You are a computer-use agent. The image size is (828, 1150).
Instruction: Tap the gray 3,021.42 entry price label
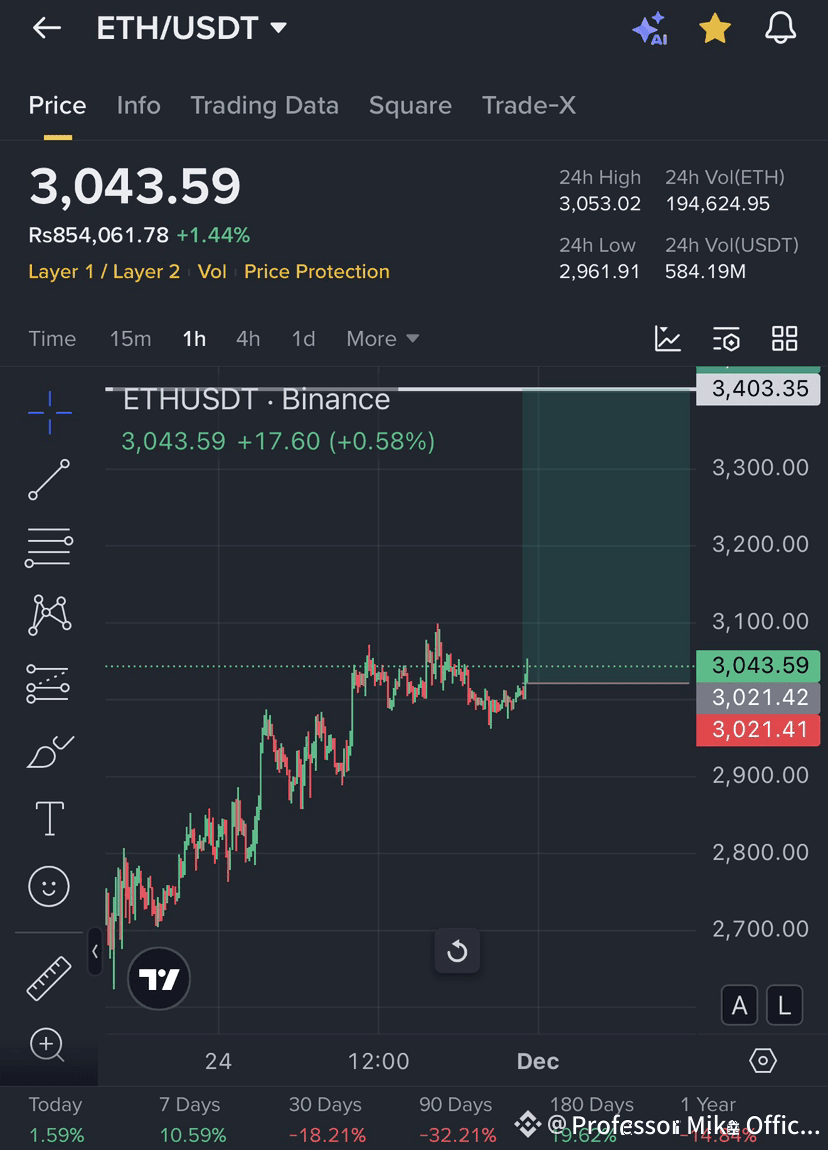tap(758, 698)
